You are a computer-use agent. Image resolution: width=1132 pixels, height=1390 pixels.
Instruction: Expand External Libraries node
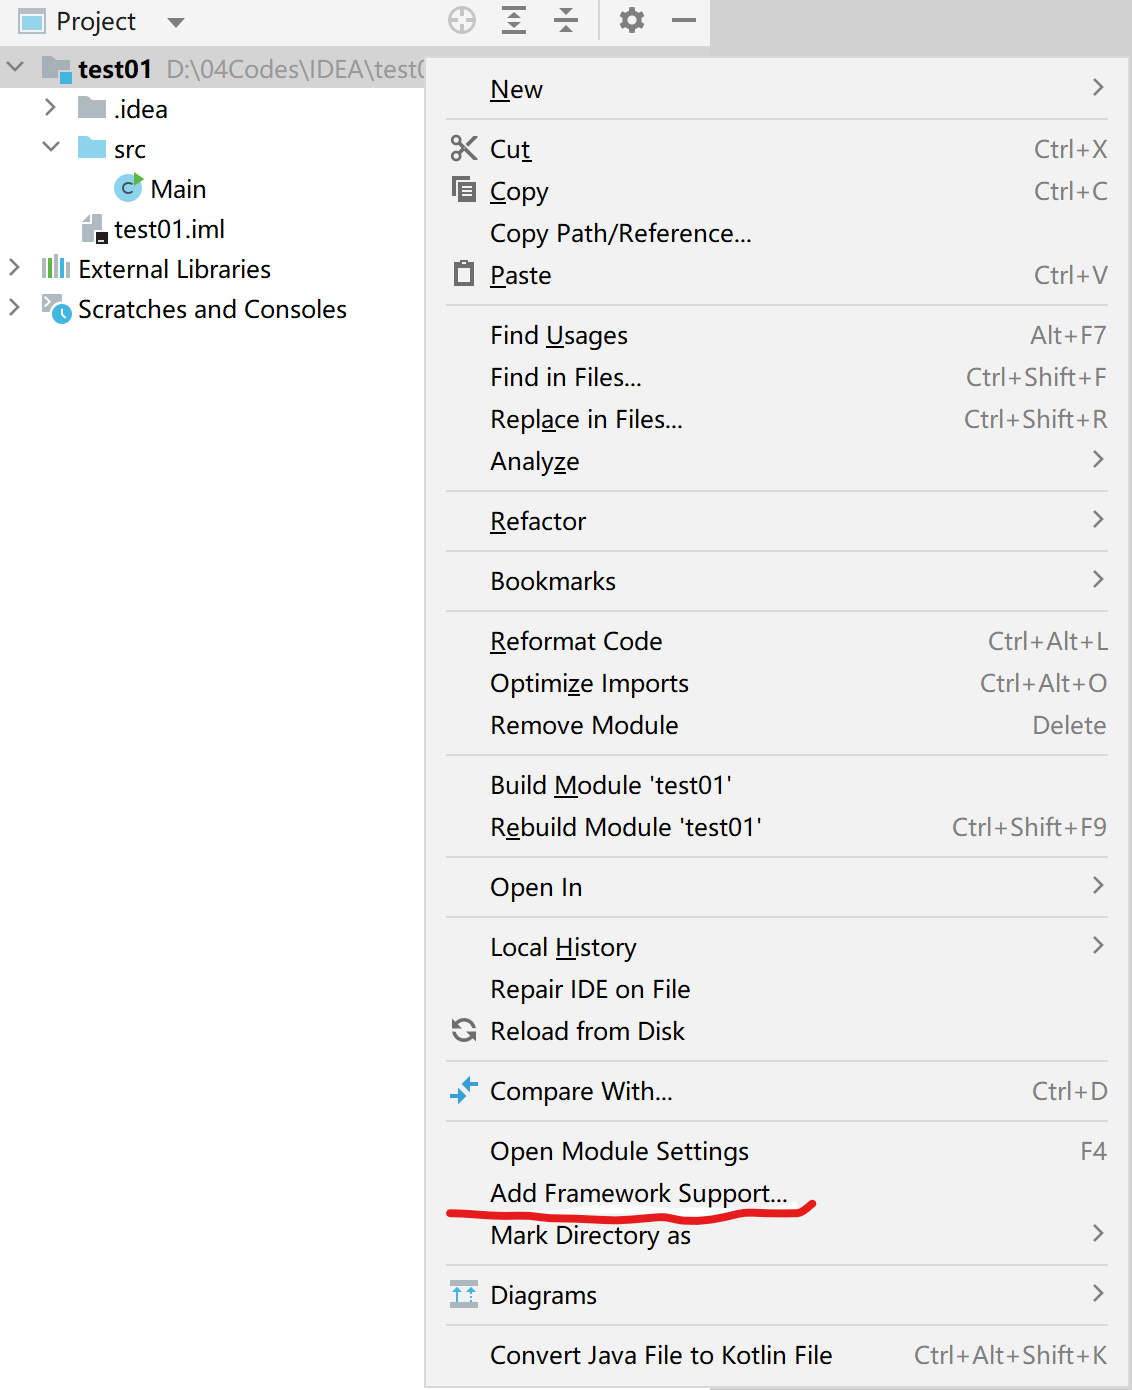[14, 267]
